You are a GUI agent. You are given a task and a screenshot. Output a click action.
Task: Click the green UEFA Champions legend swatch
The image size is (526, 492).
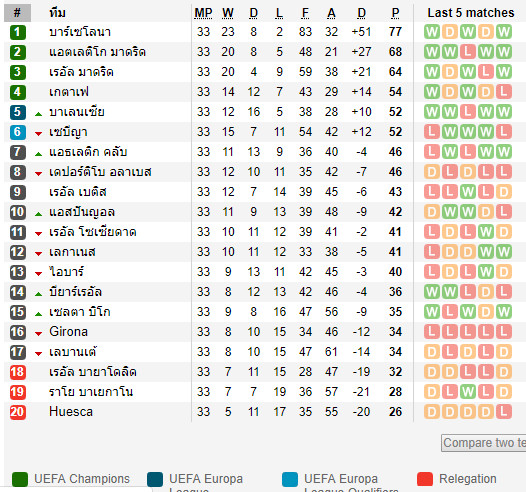(x=20, y=479)
